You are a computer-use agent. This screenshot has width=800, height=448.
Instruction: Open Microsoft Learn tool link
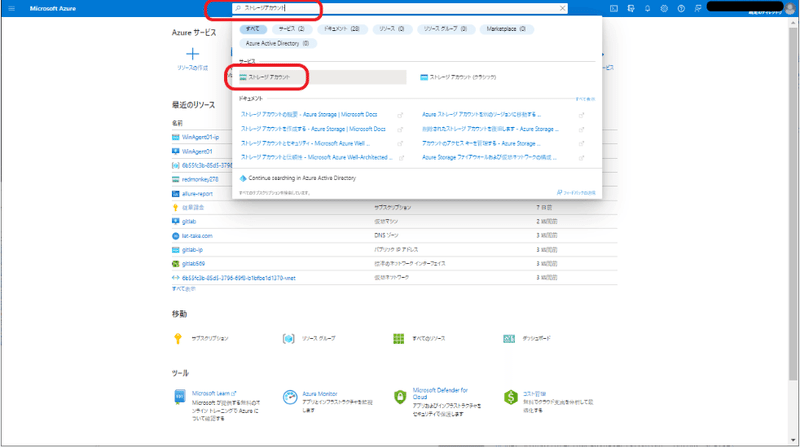click(214, 393)
